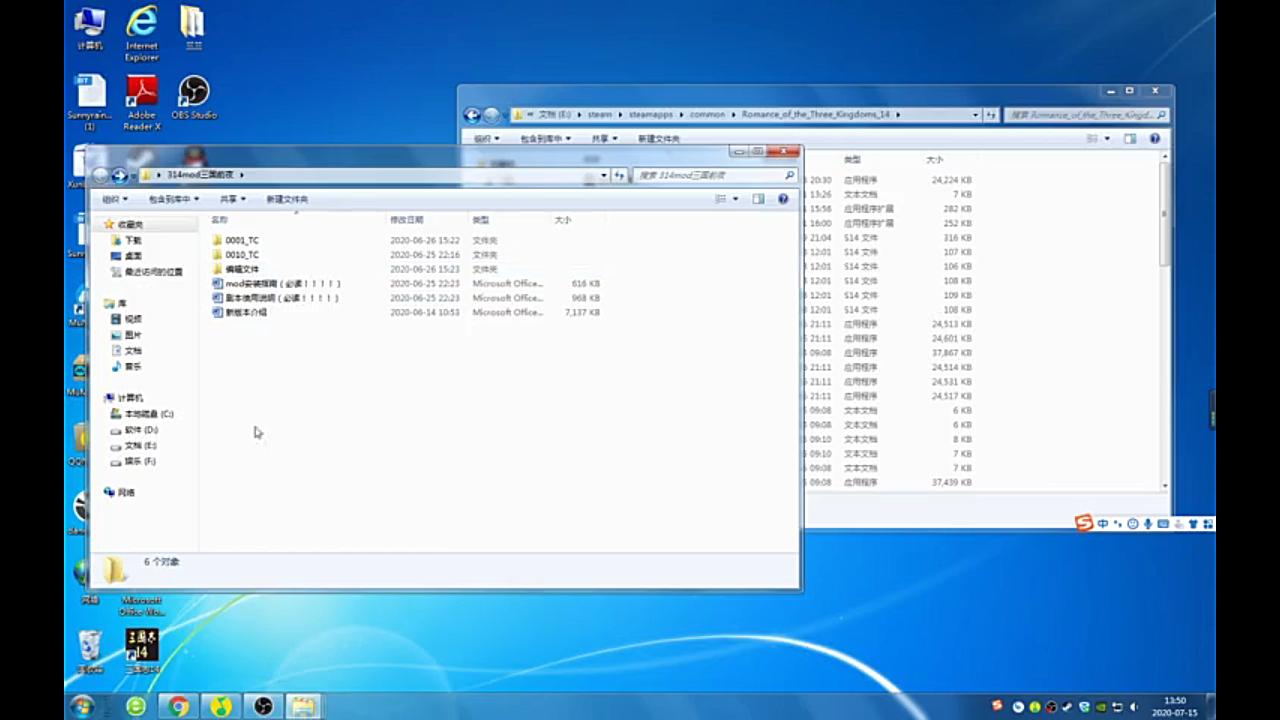Click the steamapps breadcrumb in rear window
The height and width of the screenshot is (720, 1280).
[x=651, y=115]
